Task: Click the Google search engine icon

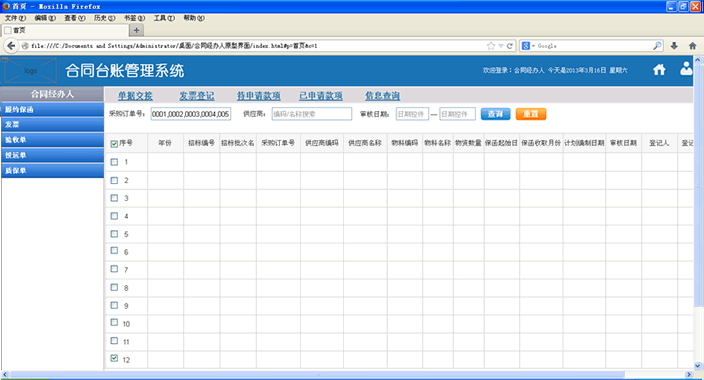Action: pos(526,46)
